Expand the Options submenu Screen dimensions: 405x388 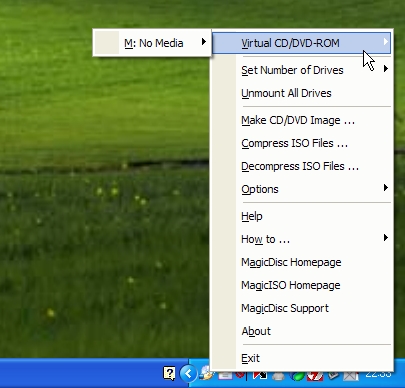tap(301, 189)
